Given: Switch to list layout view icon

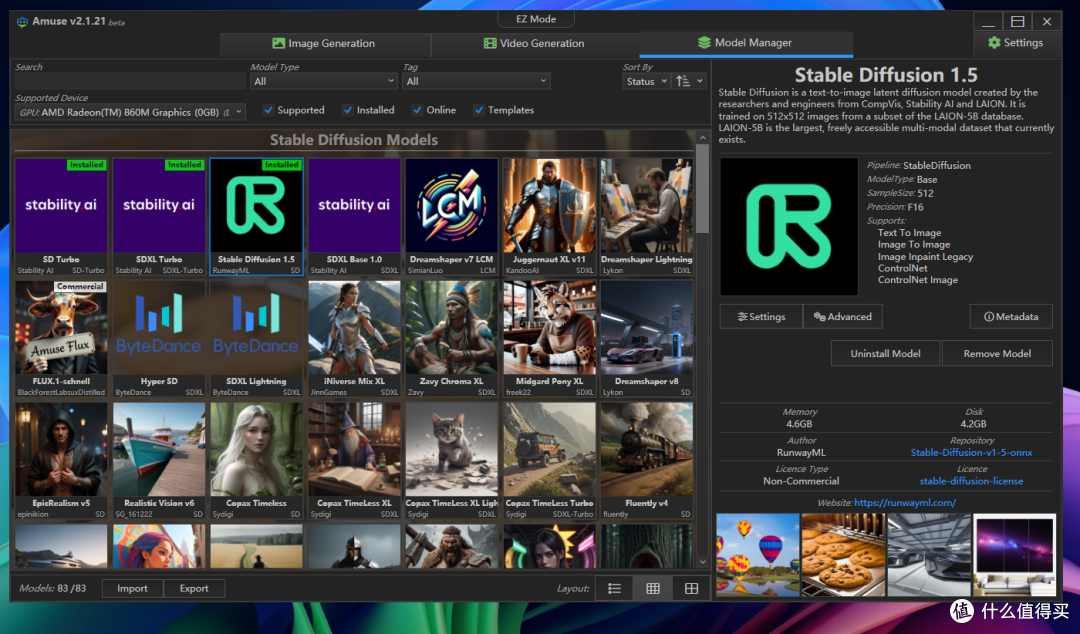Looking at the screenshot, I should [x=614, y=589].
